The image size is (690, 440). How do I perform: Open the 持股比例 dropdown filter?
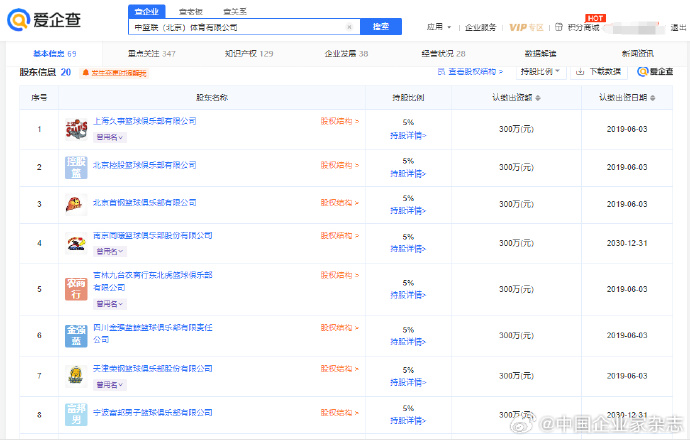[541, 71]
